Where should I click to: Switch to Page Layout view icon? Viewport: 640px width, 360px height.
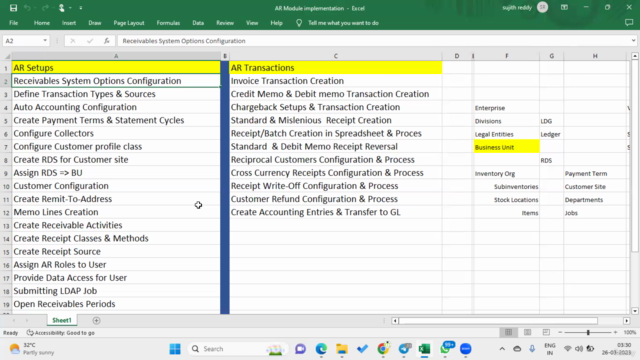click(x=527, y=333)
